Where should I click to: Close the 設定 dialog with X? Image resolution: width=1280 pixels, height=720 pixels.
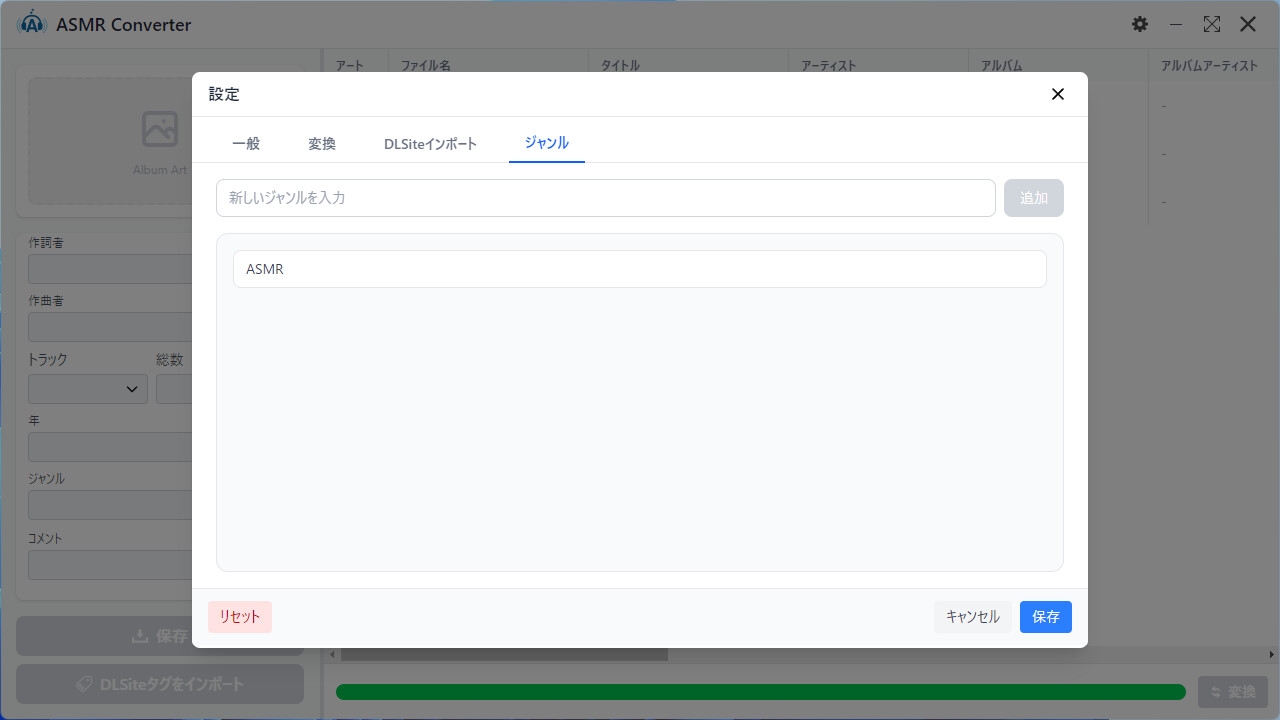tap(1058, 94)
